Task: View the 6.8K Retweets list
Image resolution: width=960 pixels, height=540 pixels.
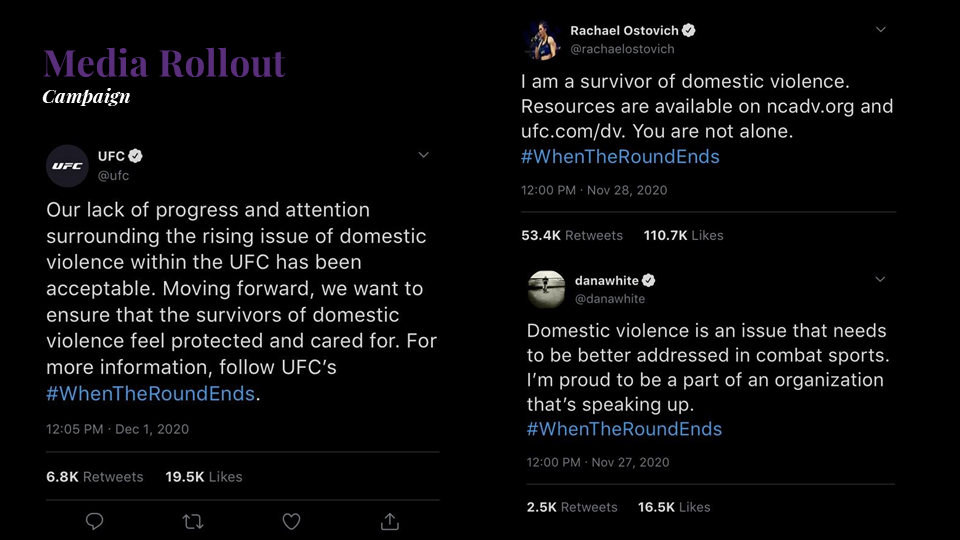Action: (x=95, y=476)
